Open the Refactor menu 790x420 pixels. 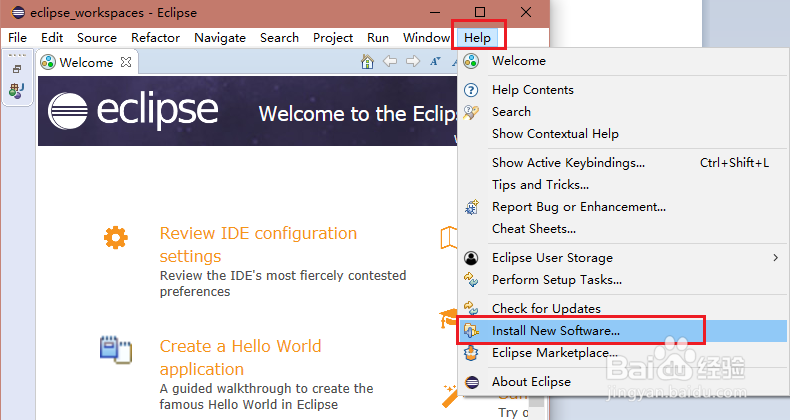pos(155,38)
